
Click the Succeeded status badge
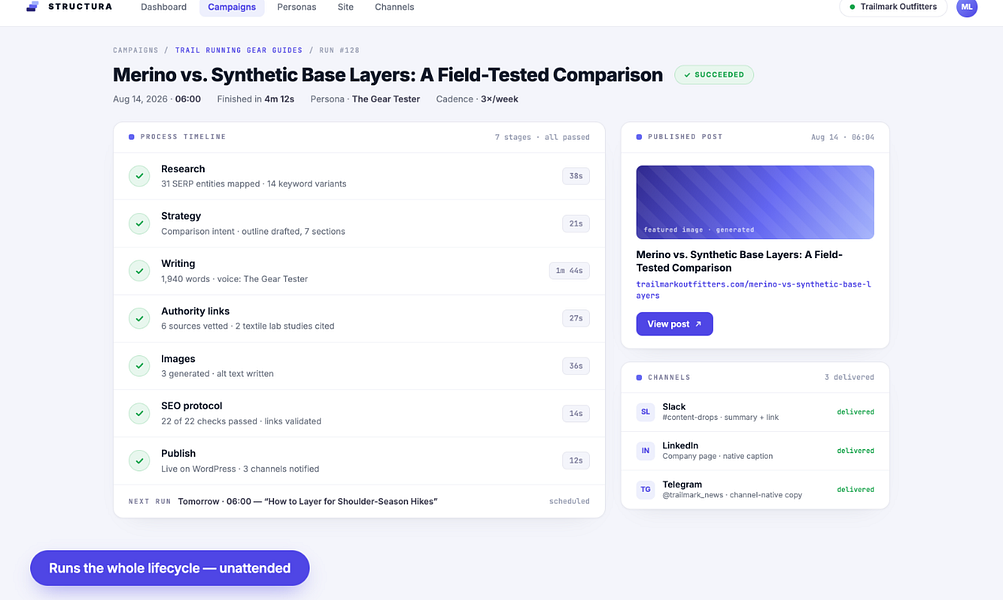point(714,75)
